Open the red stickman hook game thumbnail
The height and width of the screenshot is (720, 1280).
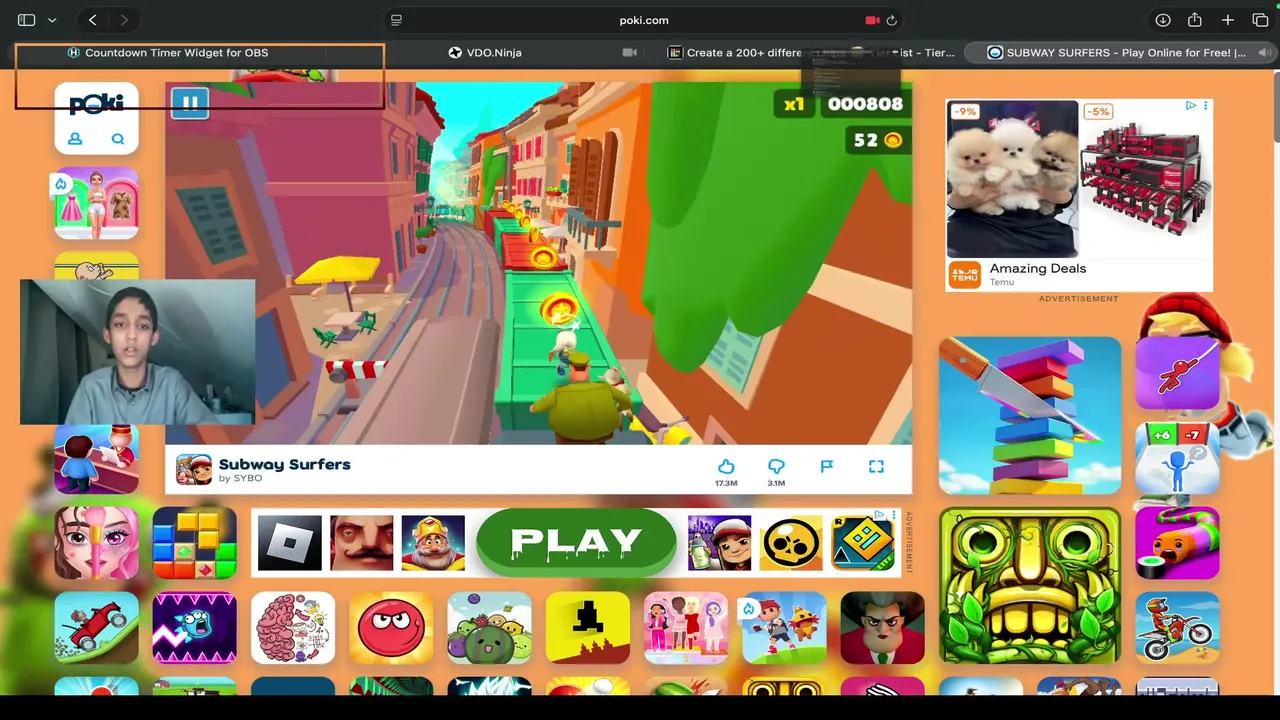[x=1178, y=373]
